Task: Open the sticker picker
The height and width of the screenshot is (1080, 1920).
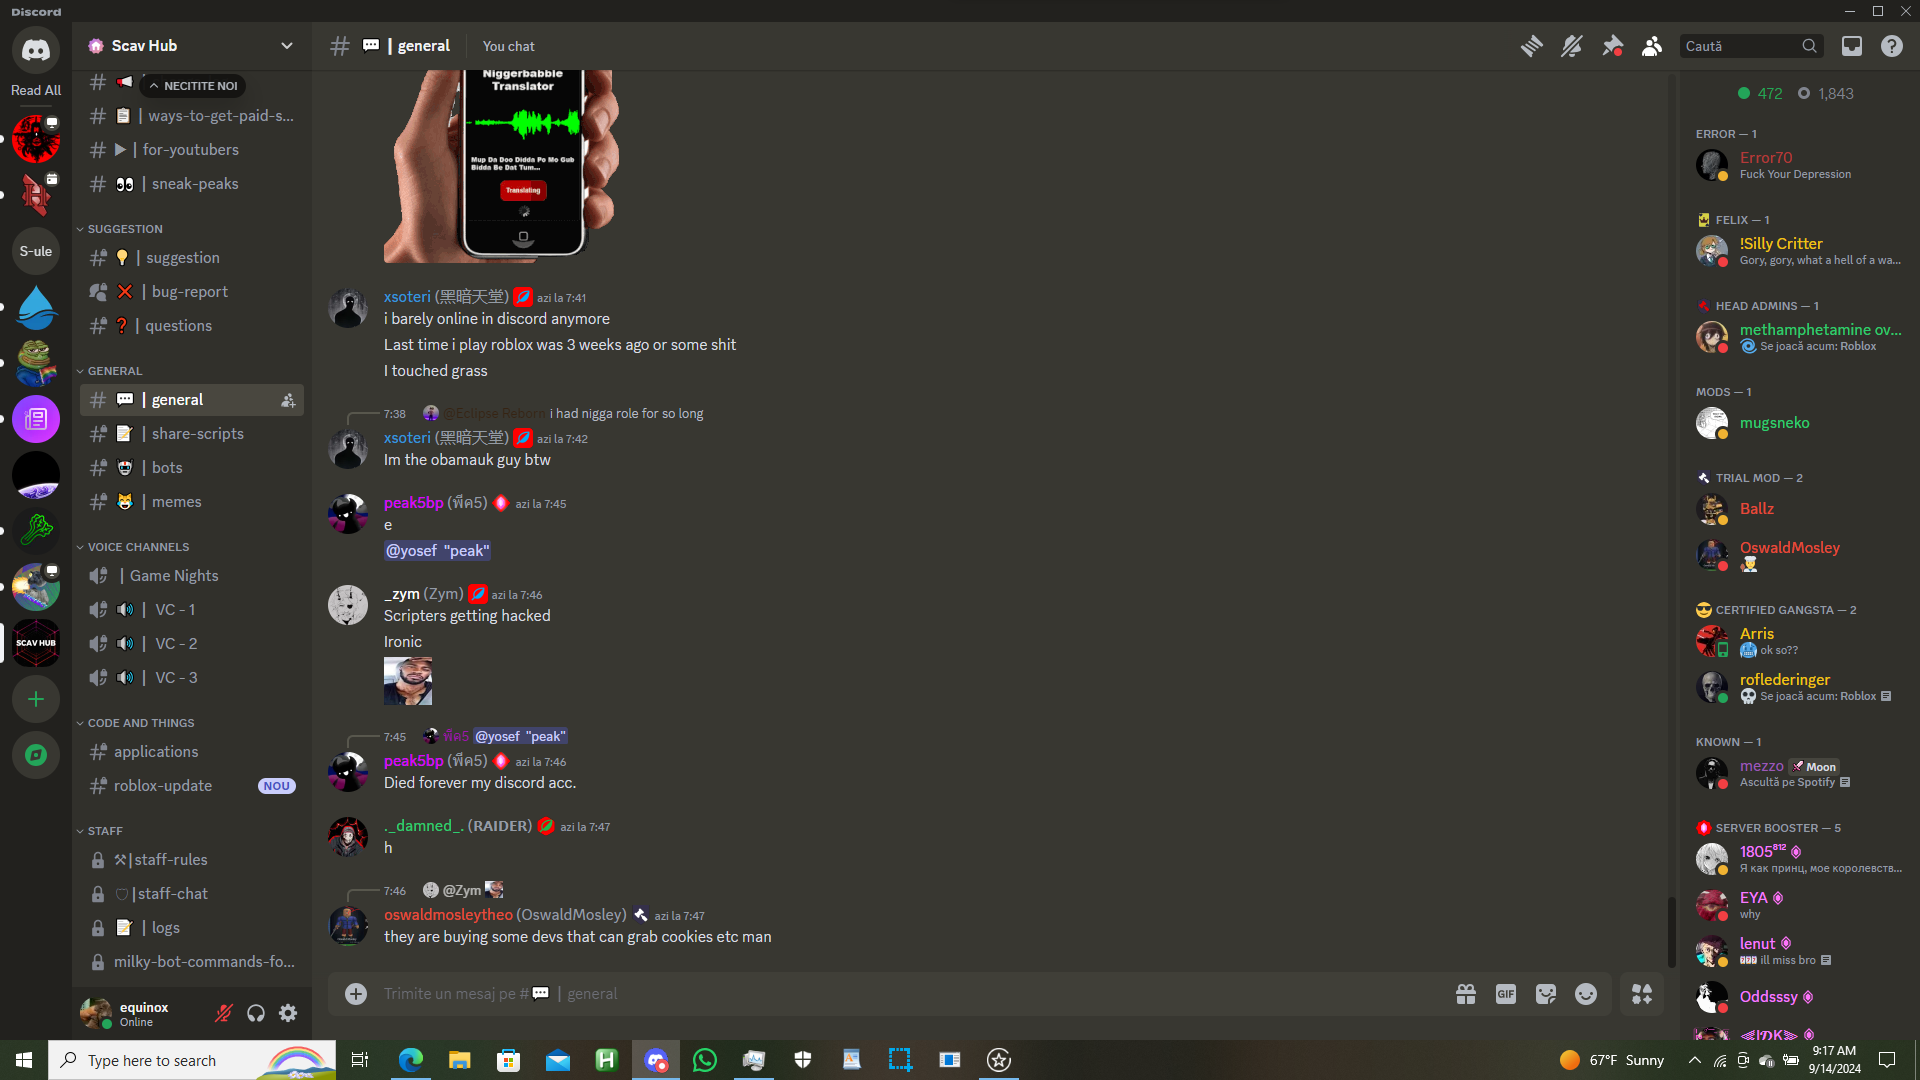Action: point(1545,994)
